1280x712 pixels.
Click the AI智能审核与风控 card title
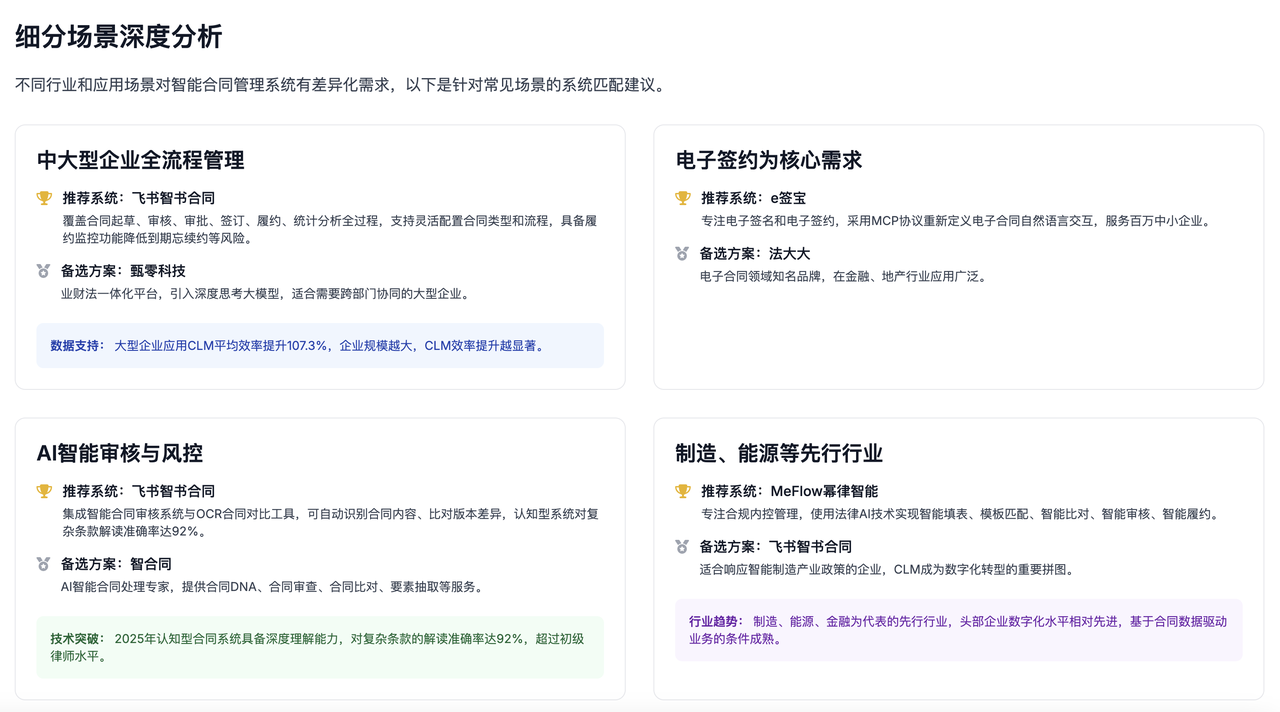[120, 453]
